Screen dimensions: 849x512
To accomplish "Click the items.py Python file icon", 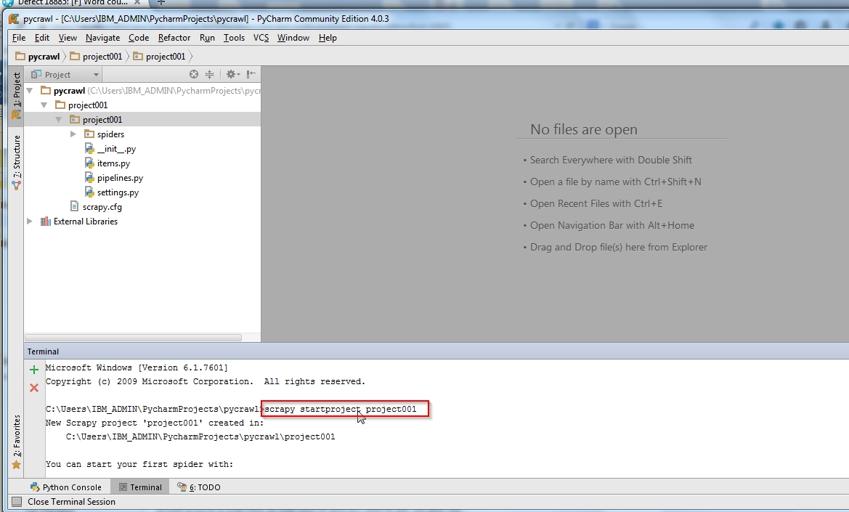I will pos(89,163).
